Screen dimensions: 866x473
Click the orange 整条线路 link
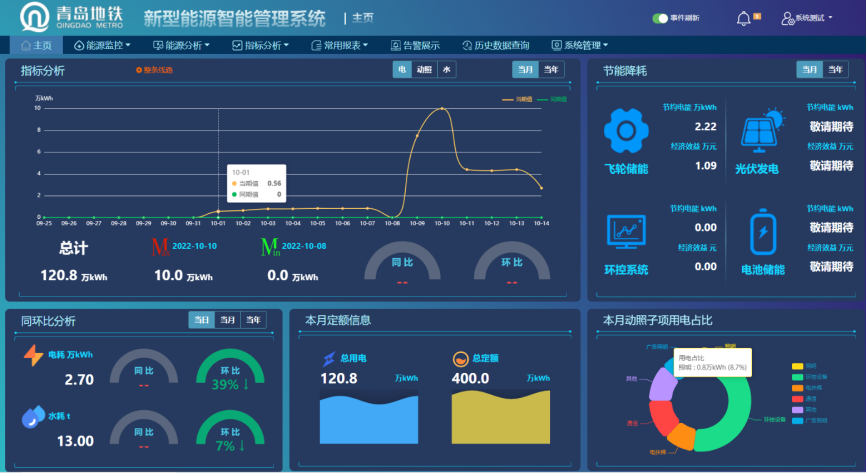point(154,70)
